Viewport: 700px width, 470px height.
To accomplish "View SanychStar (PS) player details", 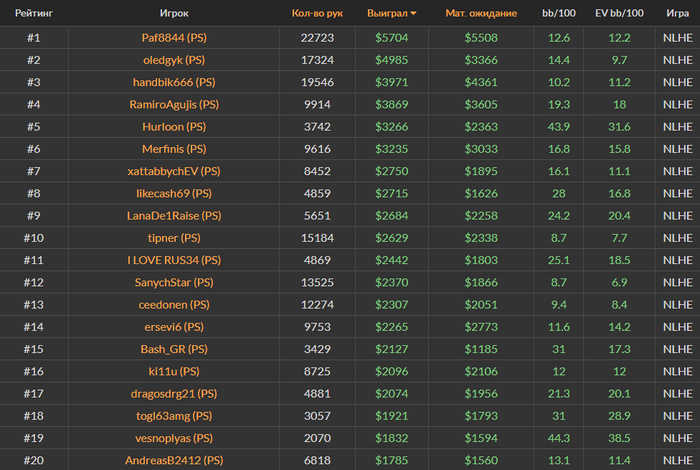I will click(x=174, y=283).
